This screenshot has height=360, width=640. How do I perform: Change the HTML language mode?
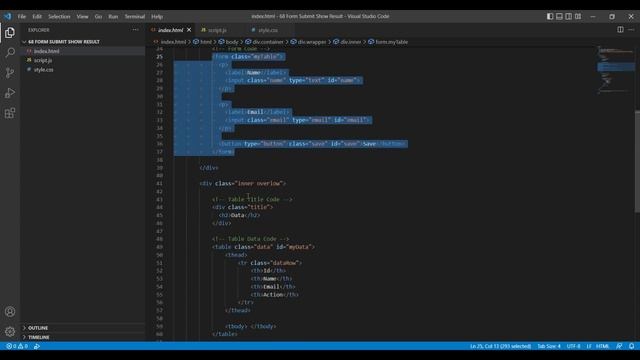[602, 346]
